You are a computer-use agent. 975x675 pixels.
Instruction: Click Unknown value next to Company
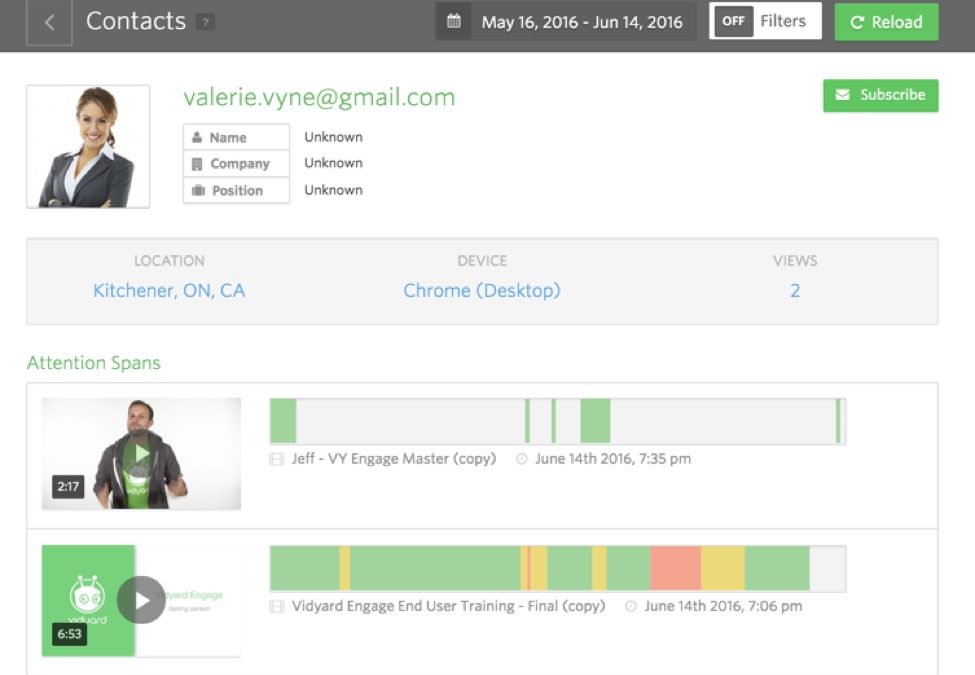tap(333, 163)
